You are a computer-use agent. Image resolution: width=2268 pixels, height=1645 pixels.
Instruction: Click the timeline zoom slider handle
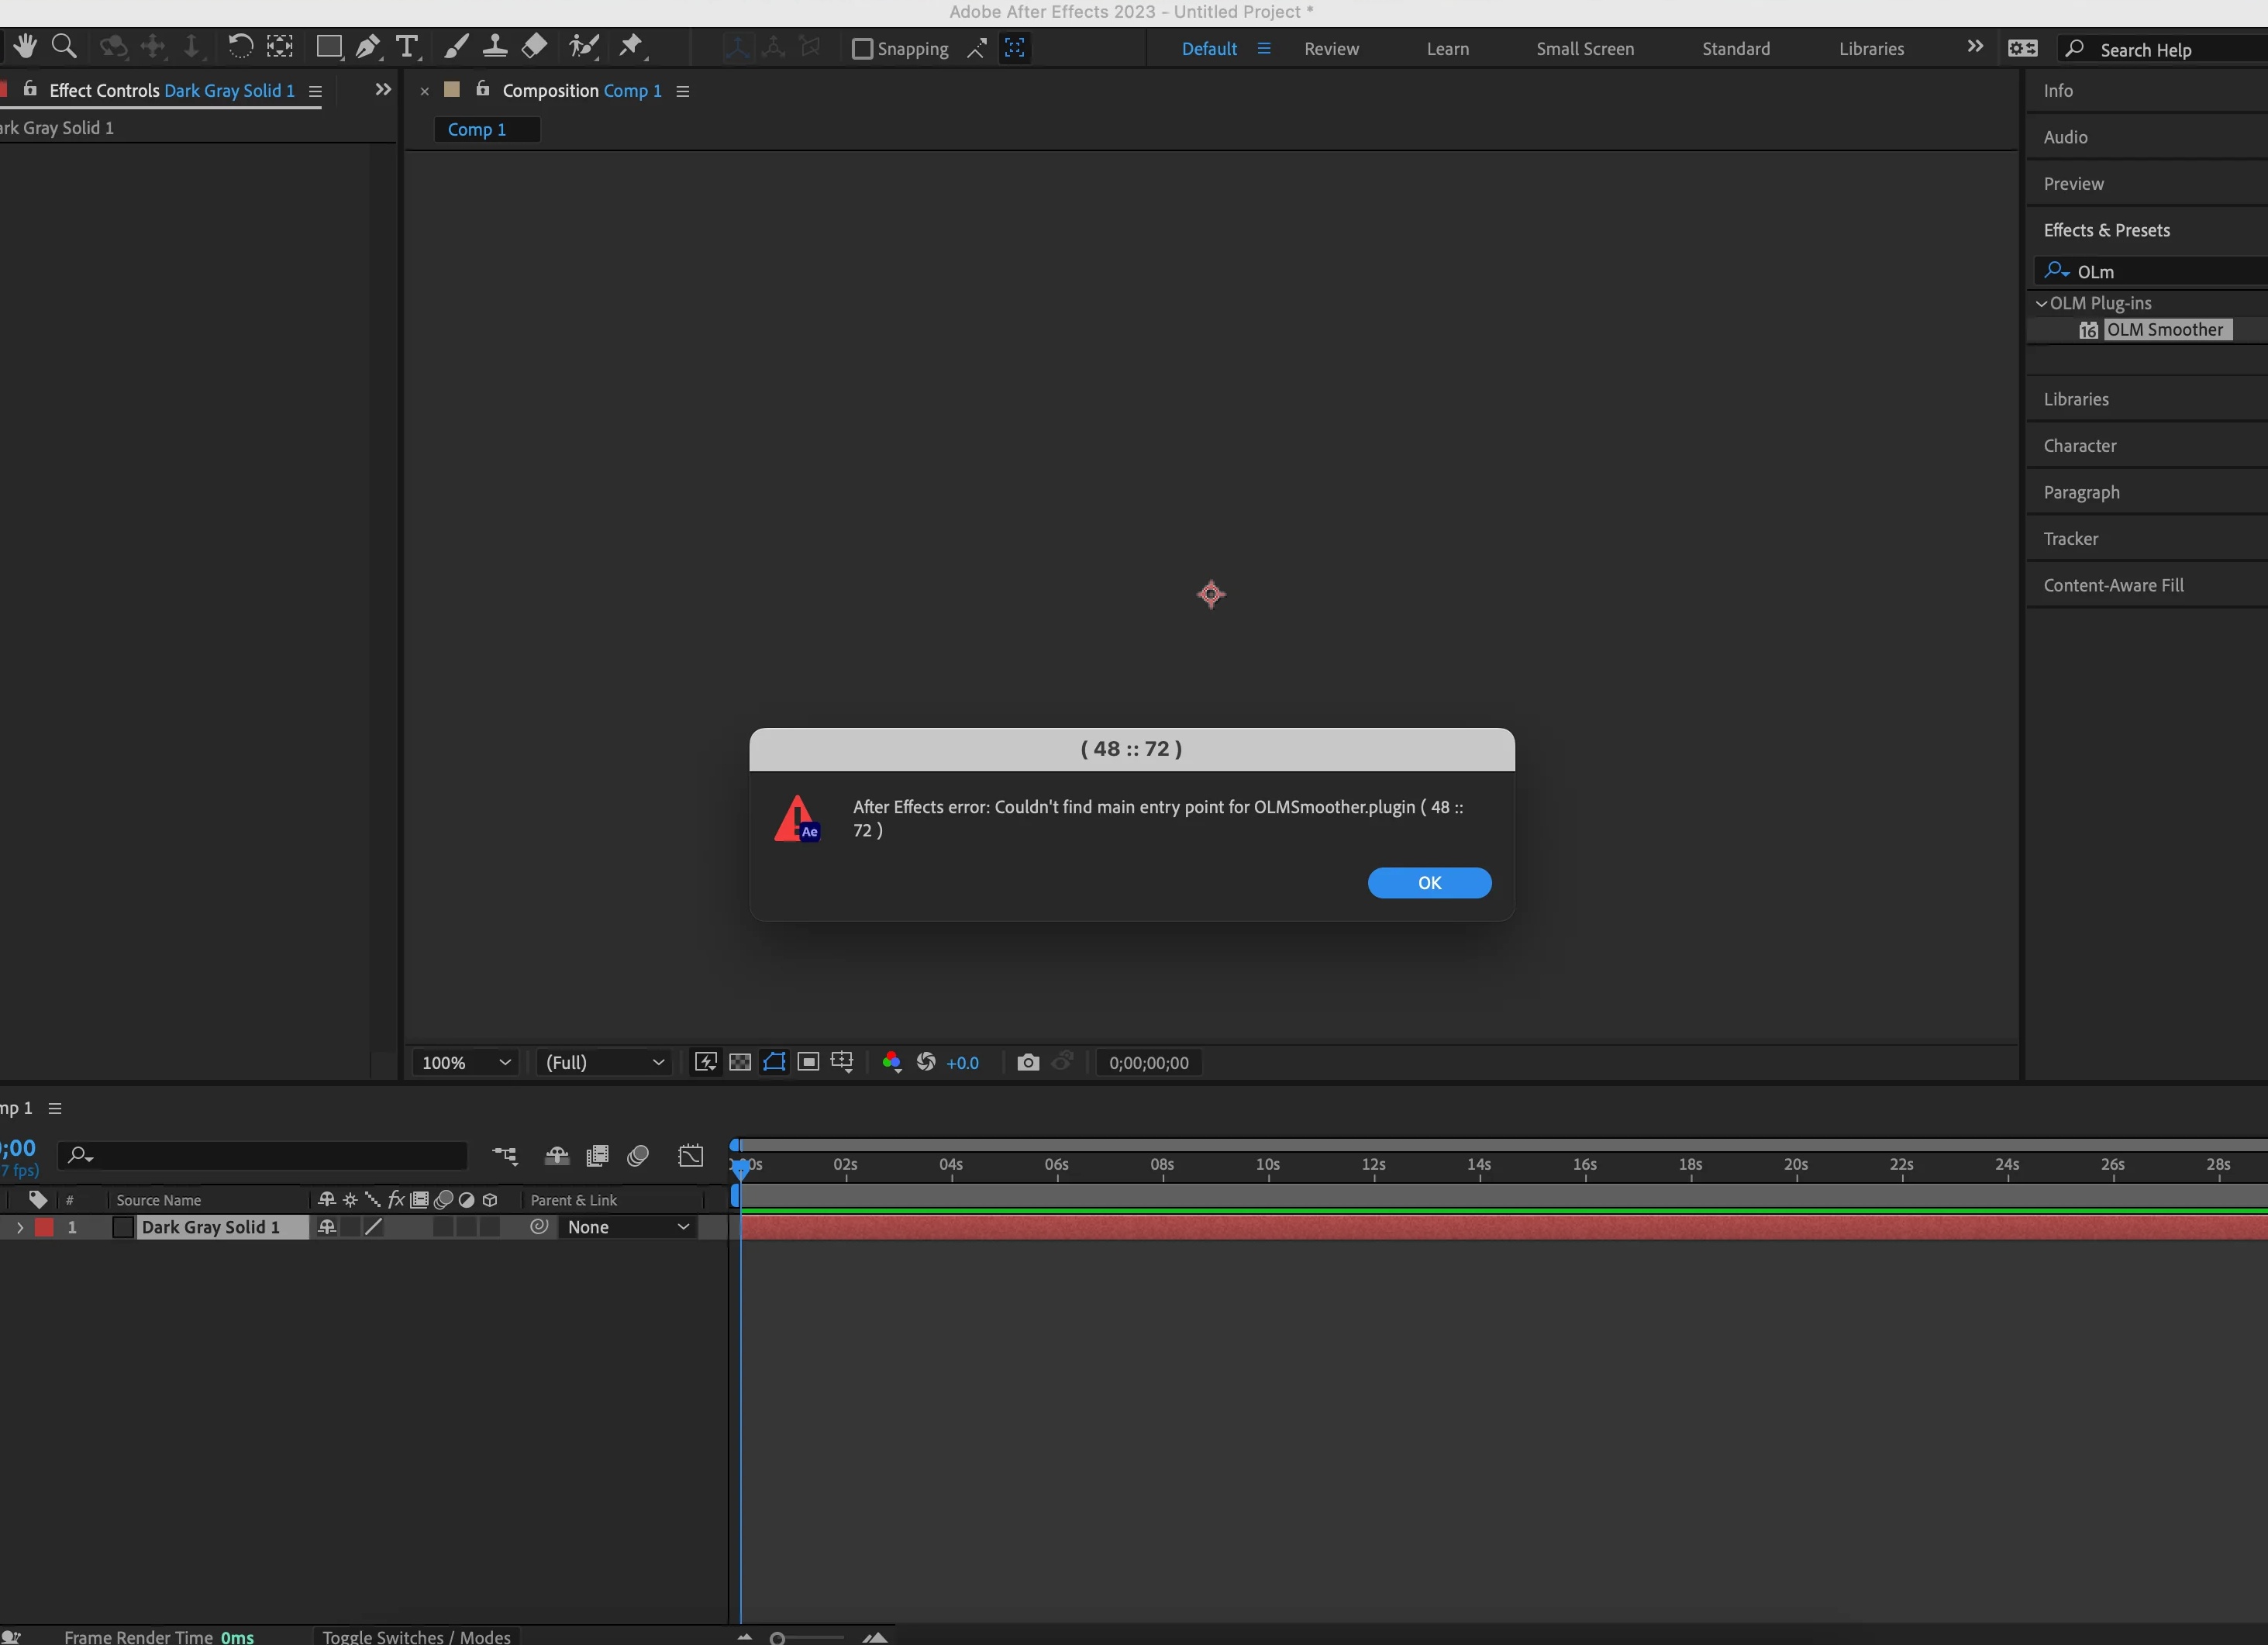click(x=777, y=1638)
